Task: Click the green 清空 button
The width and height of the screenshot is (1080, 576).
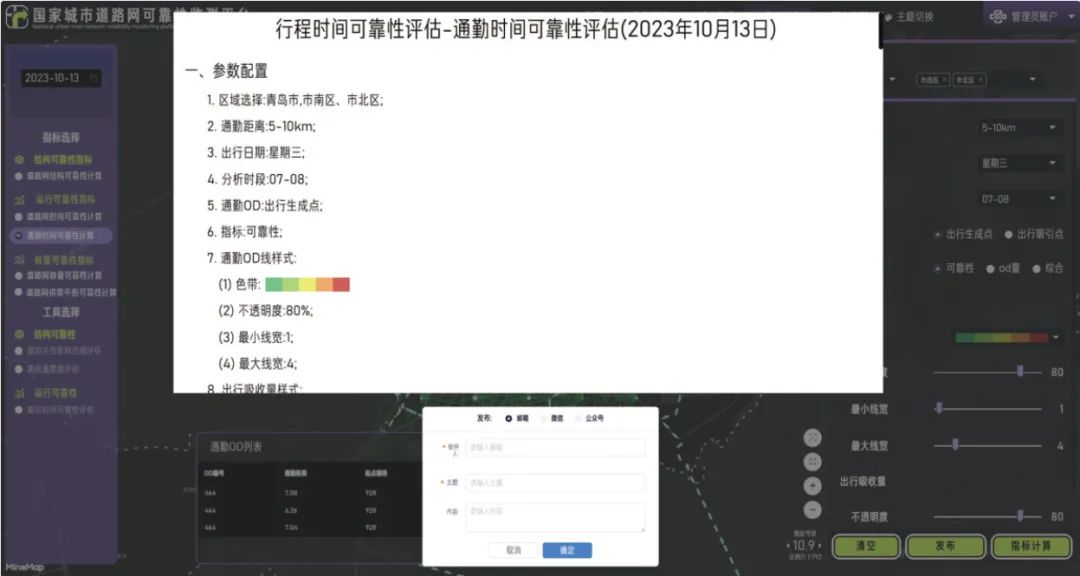Action: coord(866,546)
